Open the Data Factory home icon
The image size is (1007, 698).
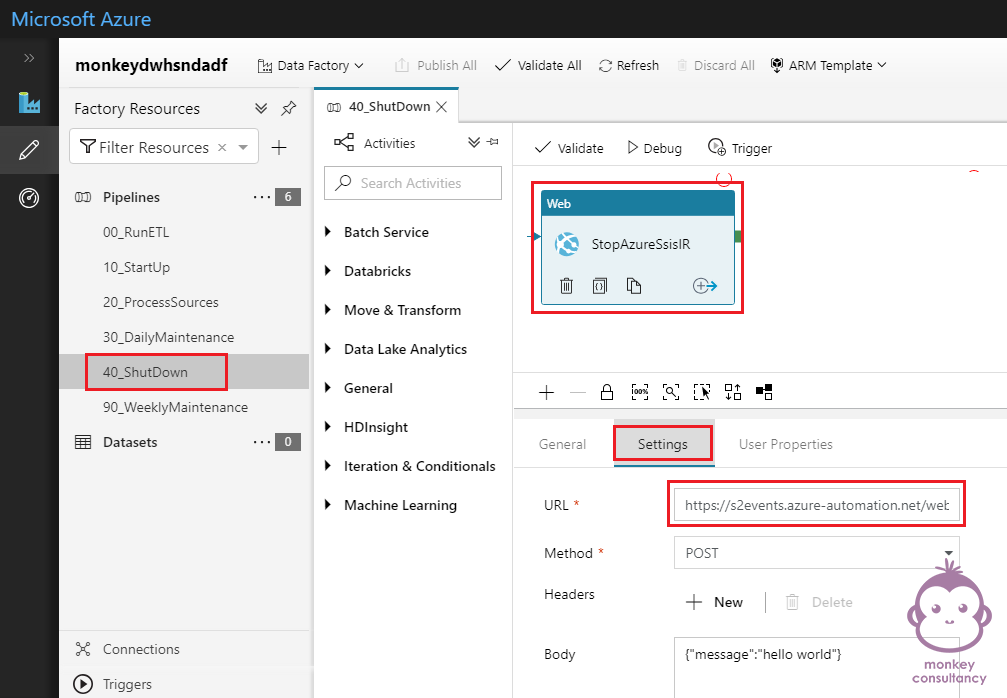(29, 102)
